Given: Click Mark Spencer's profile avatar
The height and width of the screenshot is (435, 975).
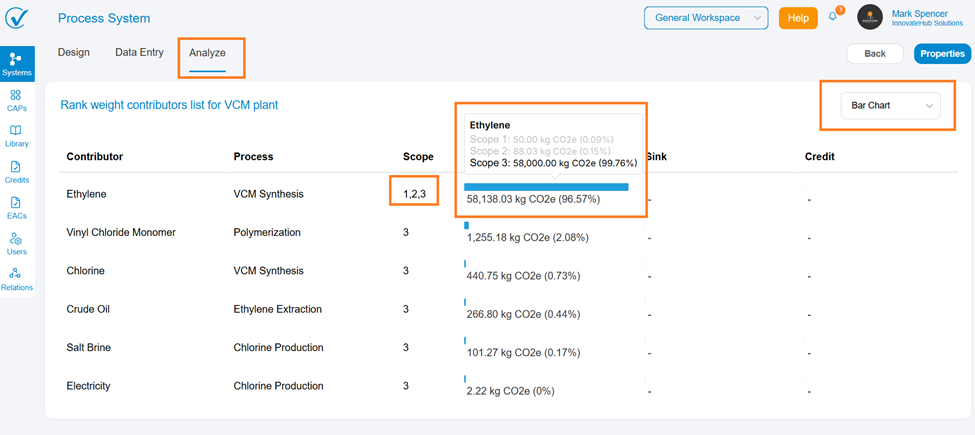Looking at the screenshot, I should [x=870, y=18].
